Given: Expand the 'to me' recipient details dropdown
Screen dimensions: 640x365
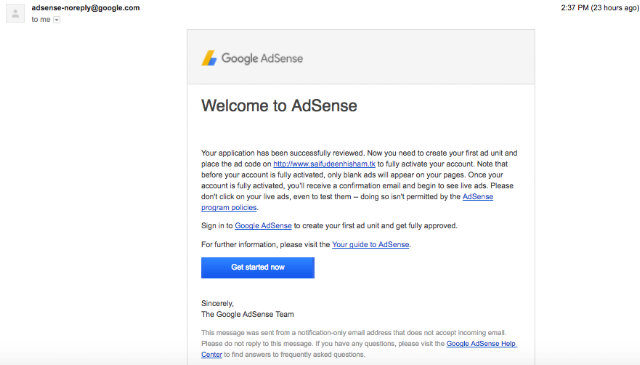Looking at the screenshot, I should [57, 20].
